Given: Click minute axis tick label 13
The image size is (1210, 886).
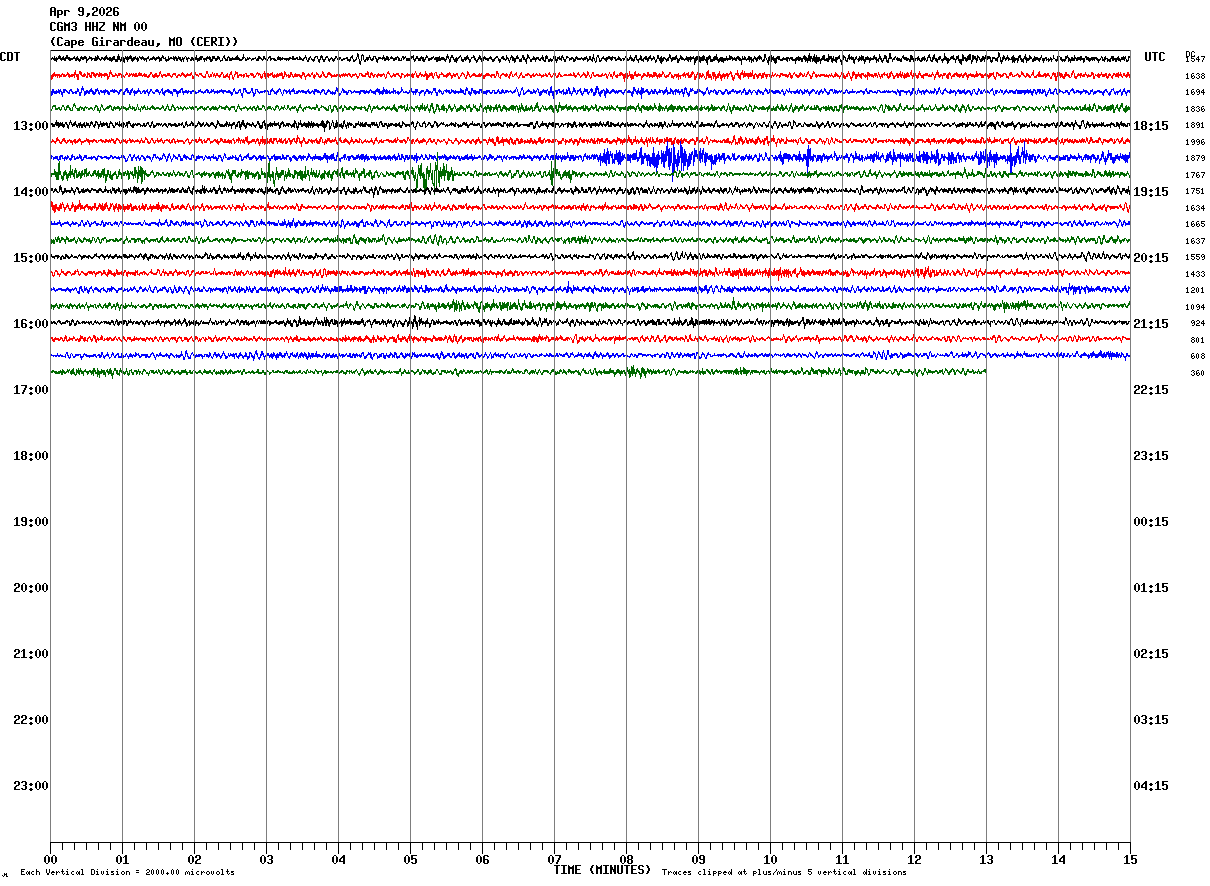Looking at the screenshot, I should click(x=986, y=860).
